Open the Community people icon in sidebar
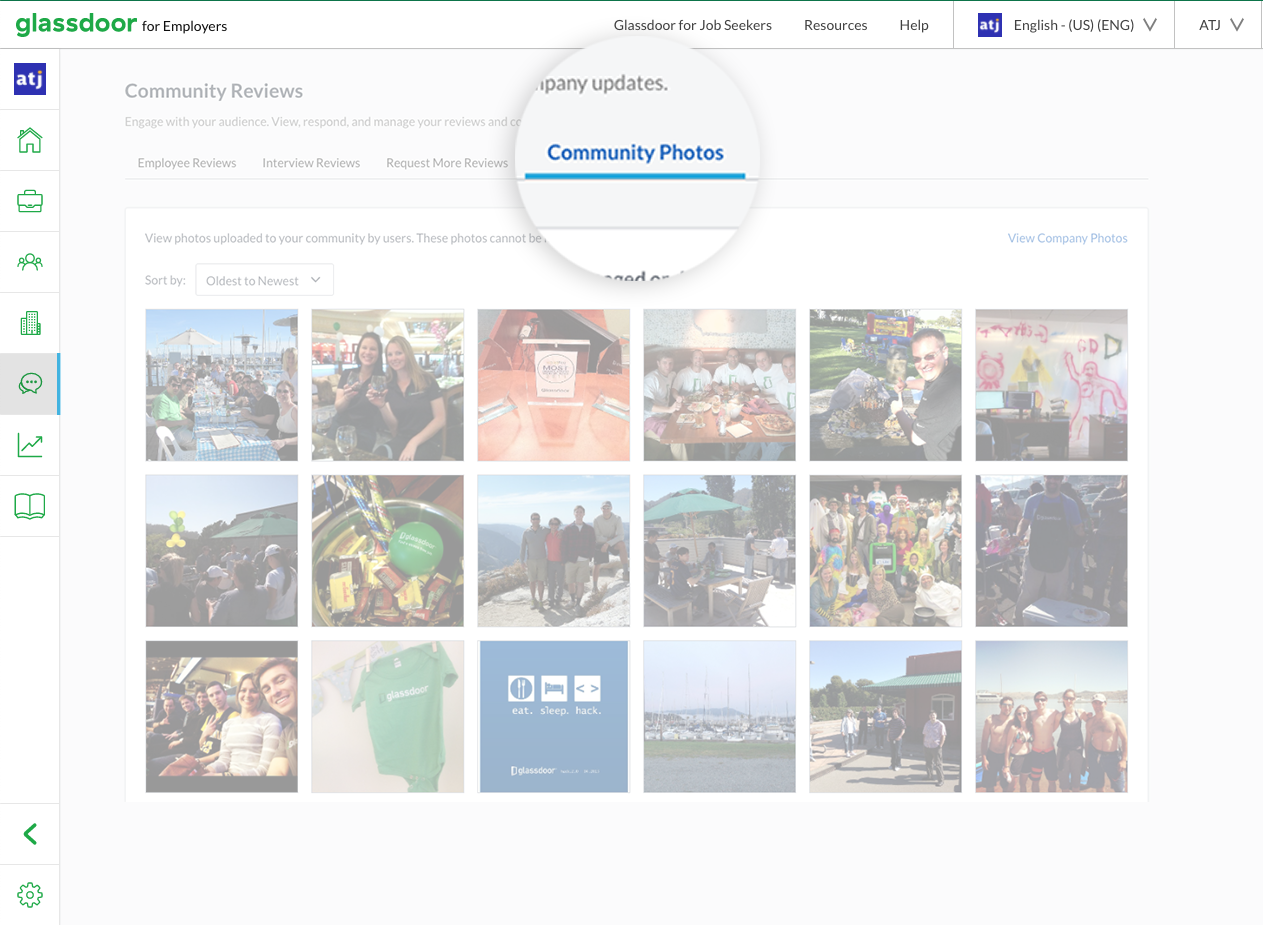This screenshot has width=1263, height=925. (x=29, y=261)
